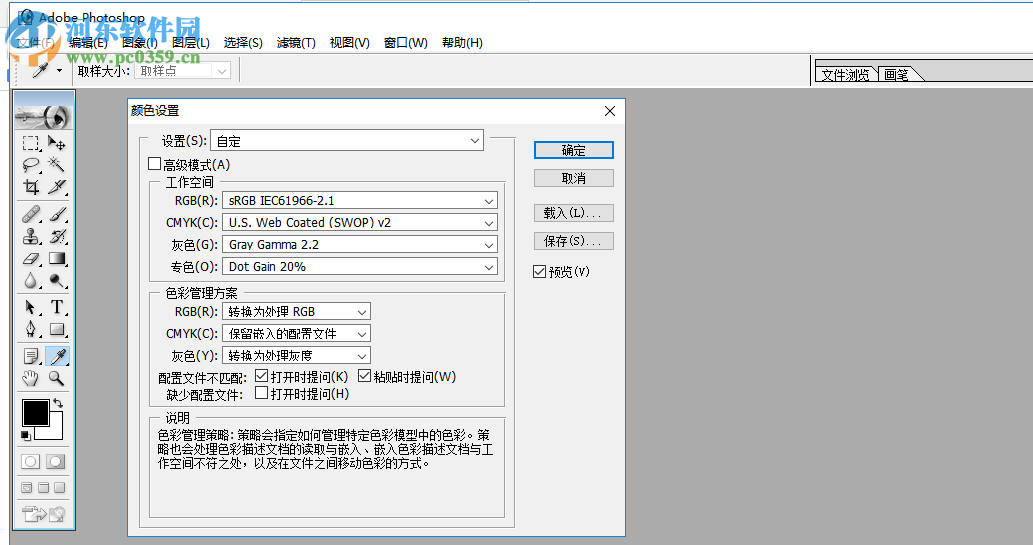Screen dimensions: 1033x545
Task: Reset default black and white colors
Action: click(26, 435)
